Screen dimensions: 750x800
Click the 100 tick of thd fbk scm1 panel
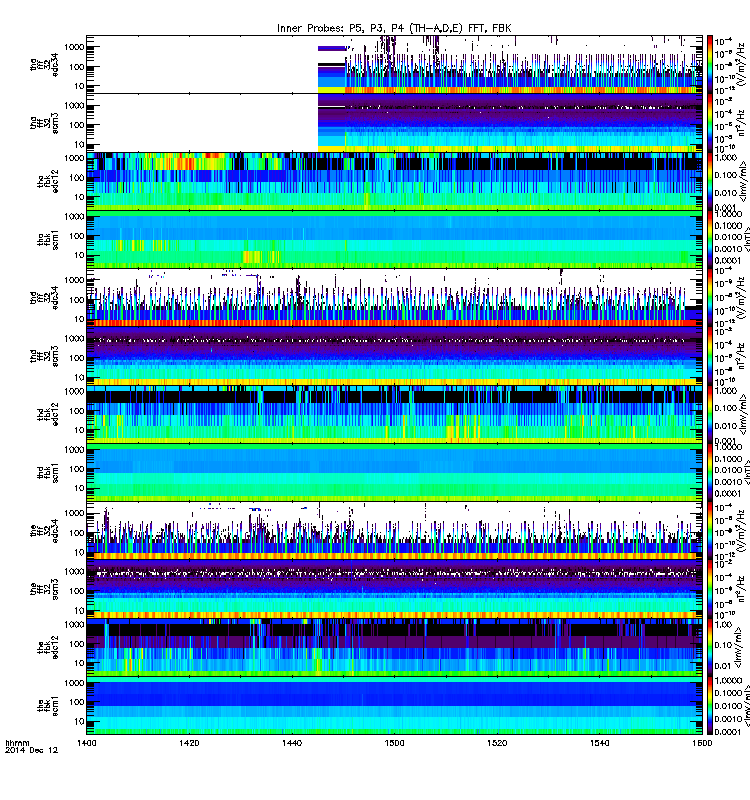[x=77, y=469]
